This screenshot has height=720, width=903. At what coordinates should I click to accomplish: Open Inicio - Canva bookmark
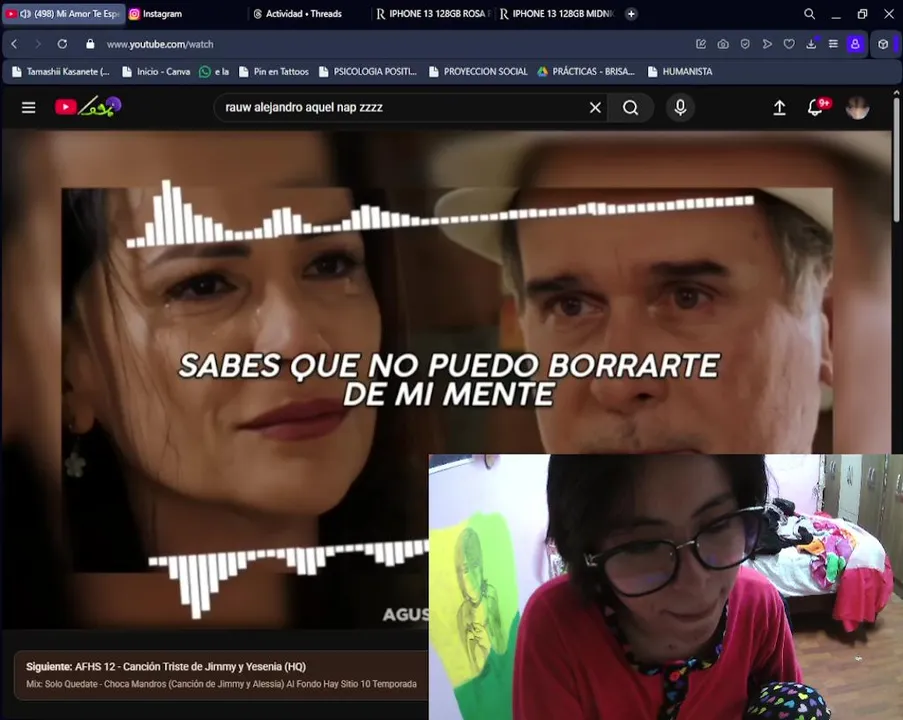click(x=156, y=71)
